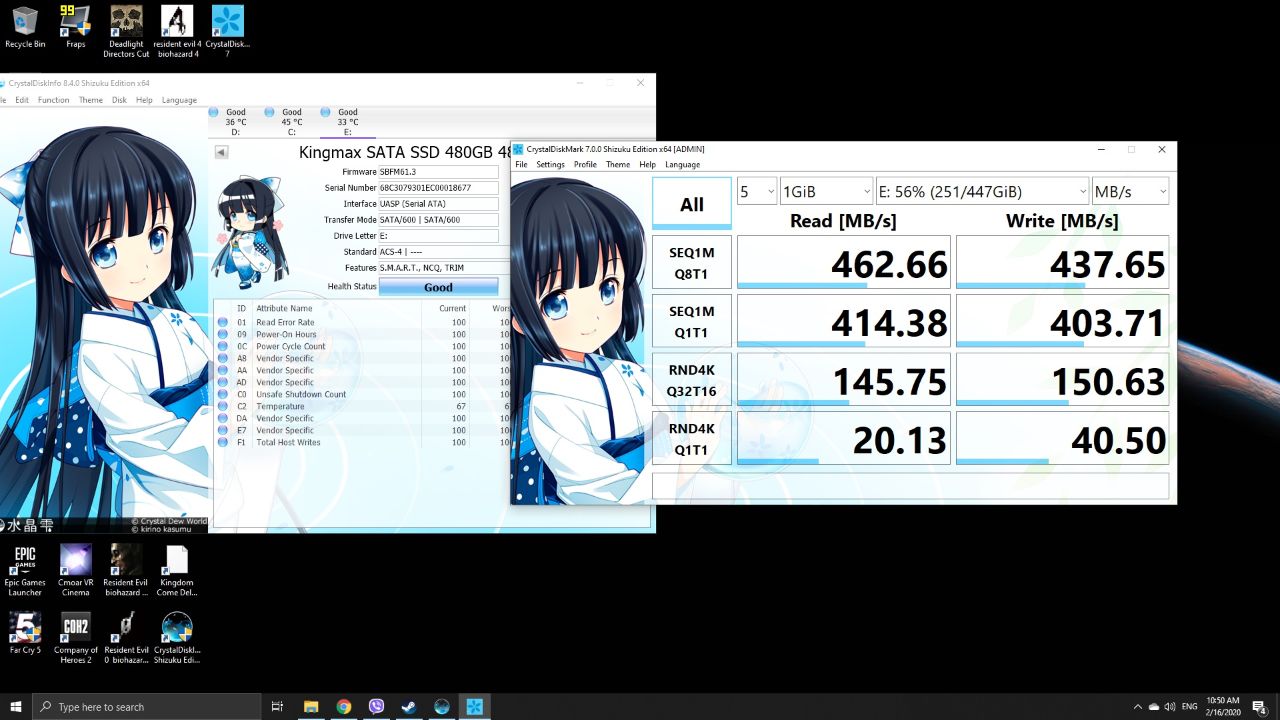
Task: Click the Firmware field SBFM61.3
Action: pos(438,172)
